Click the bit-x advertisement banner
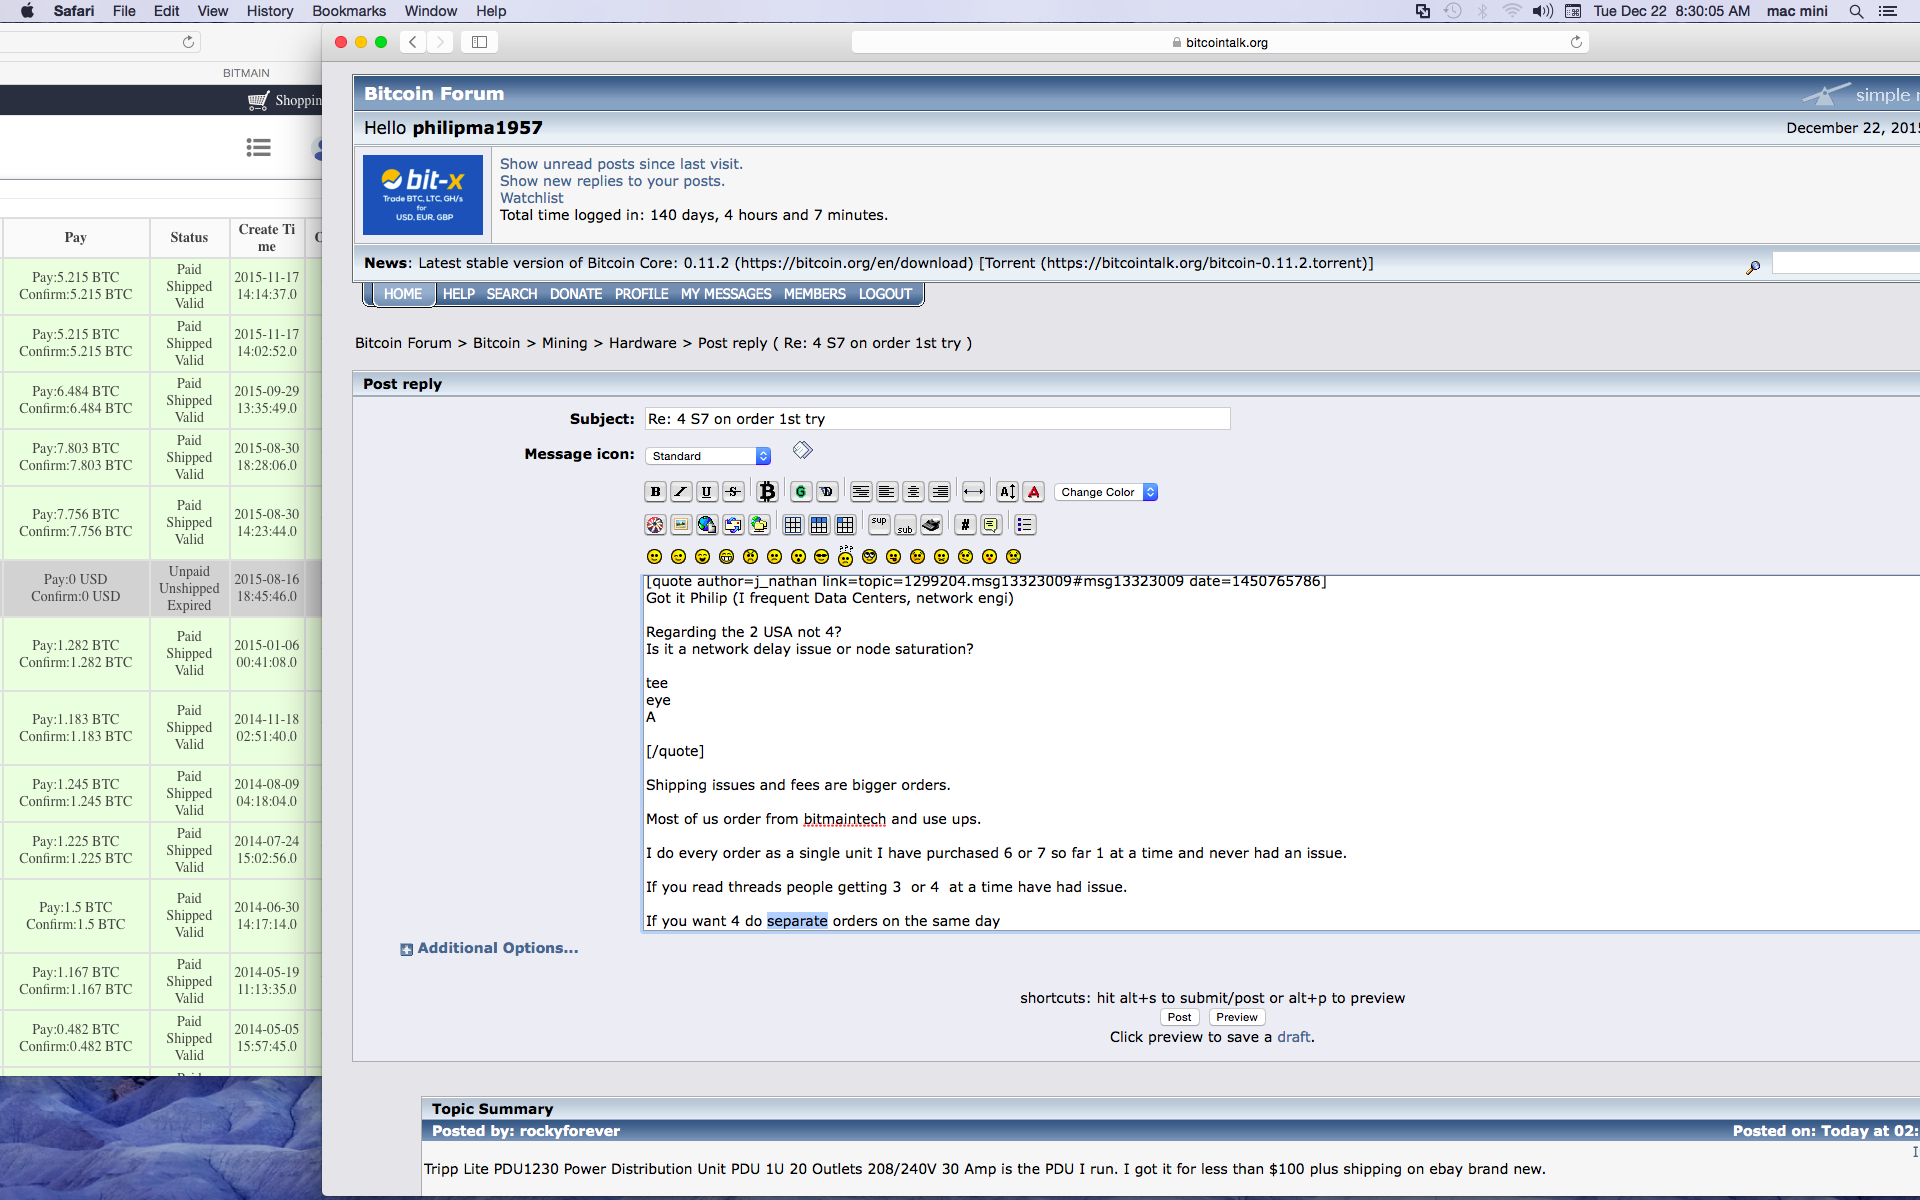The image size is (1920, 1200). point(422,195)
